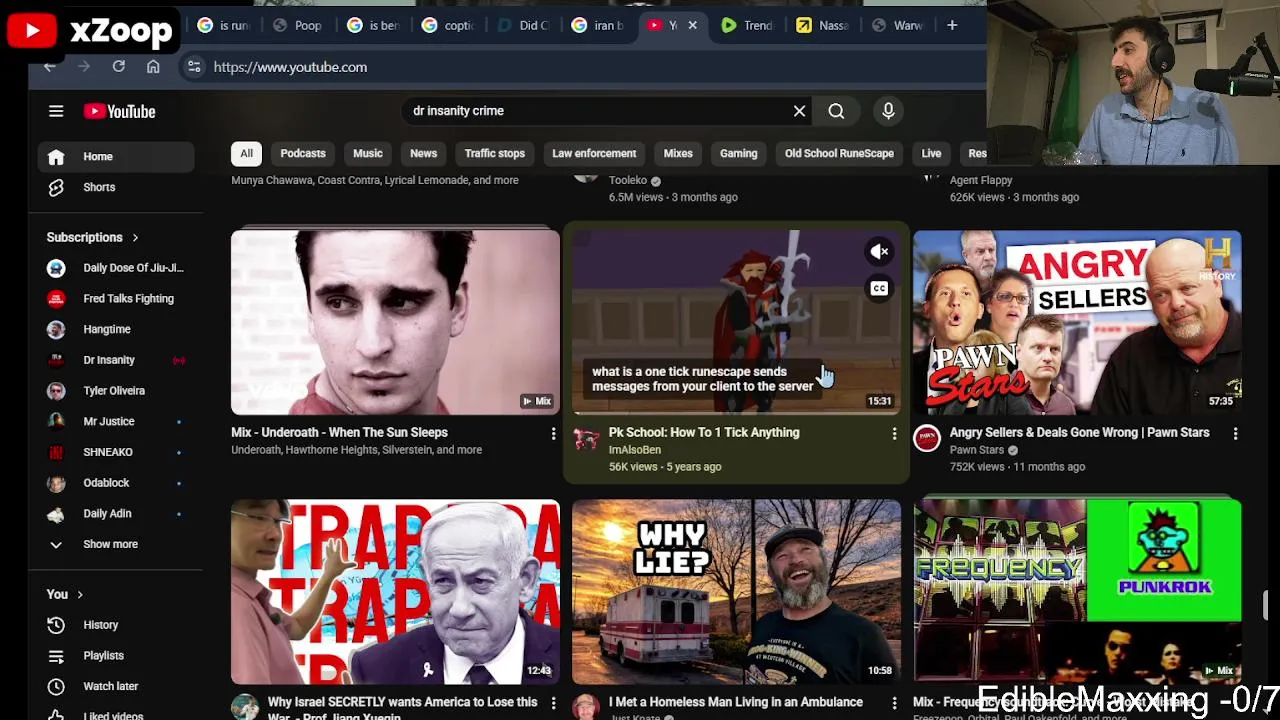Expand subscriptions list with Show more
The height and width of the screenshot is (720, 1280).
[116, 544]
